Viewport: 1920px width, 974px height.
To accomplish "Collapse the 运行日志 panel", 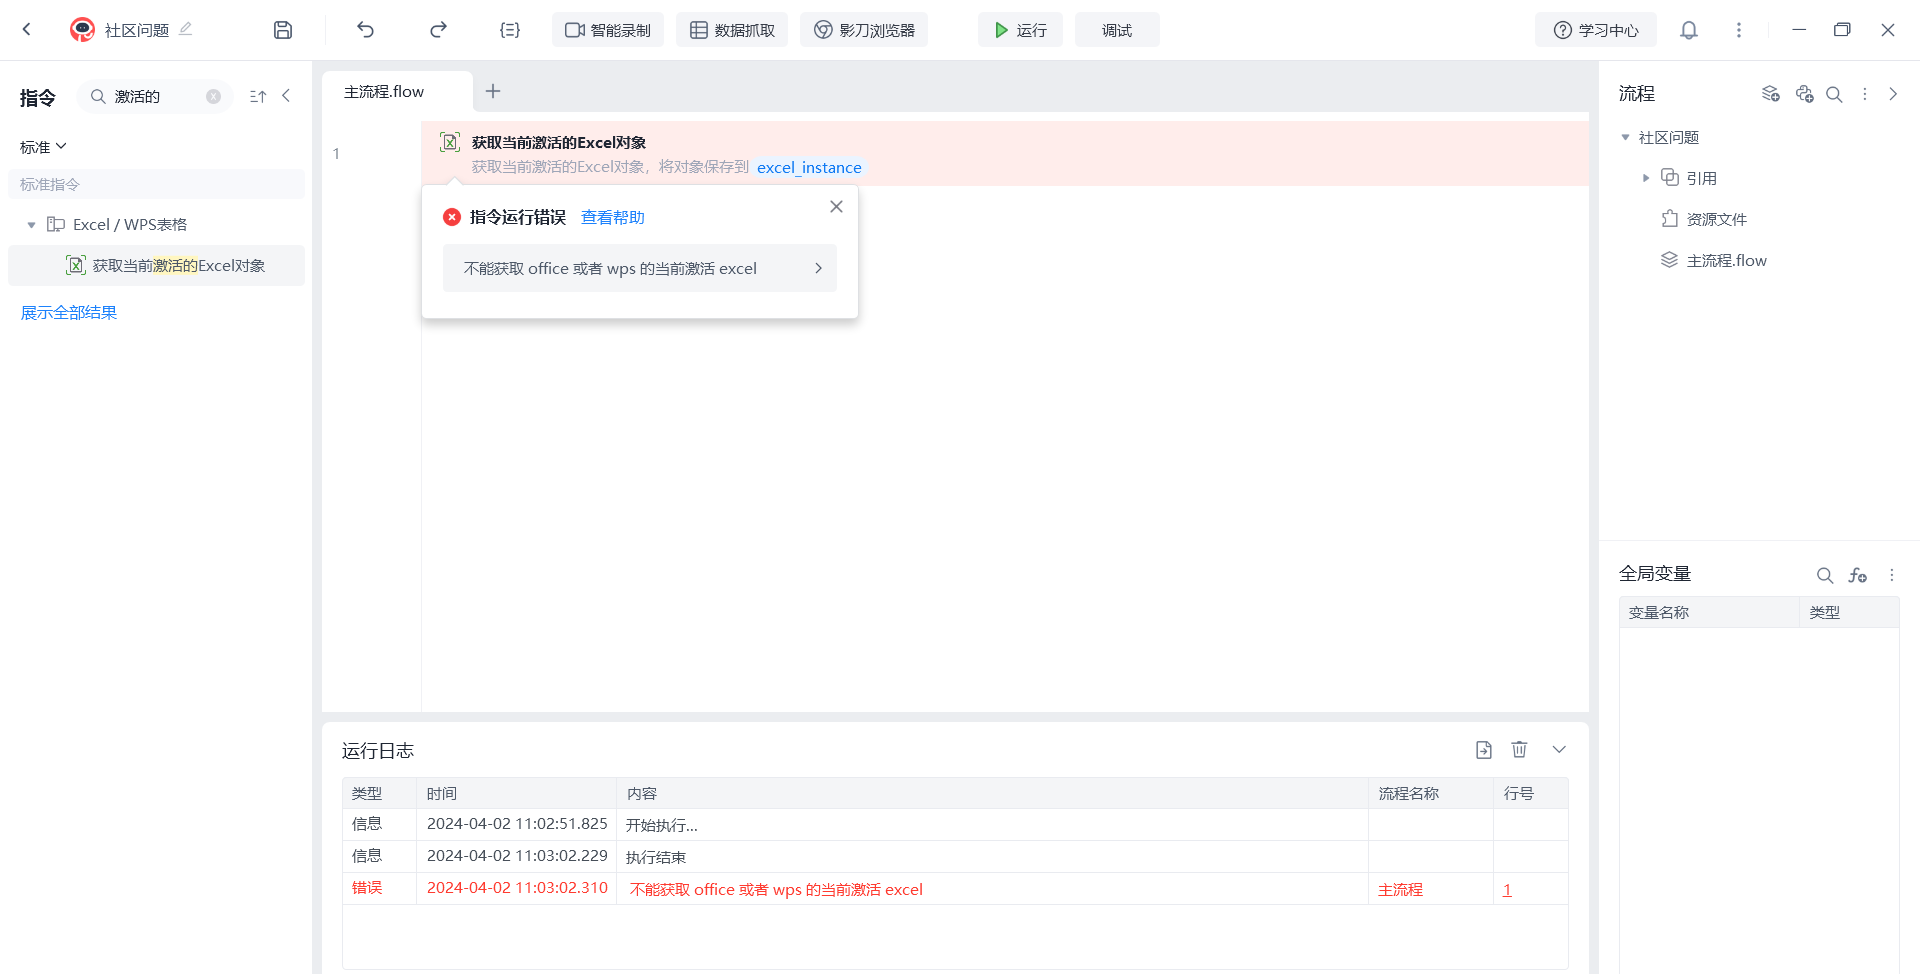I will 1559,750.
